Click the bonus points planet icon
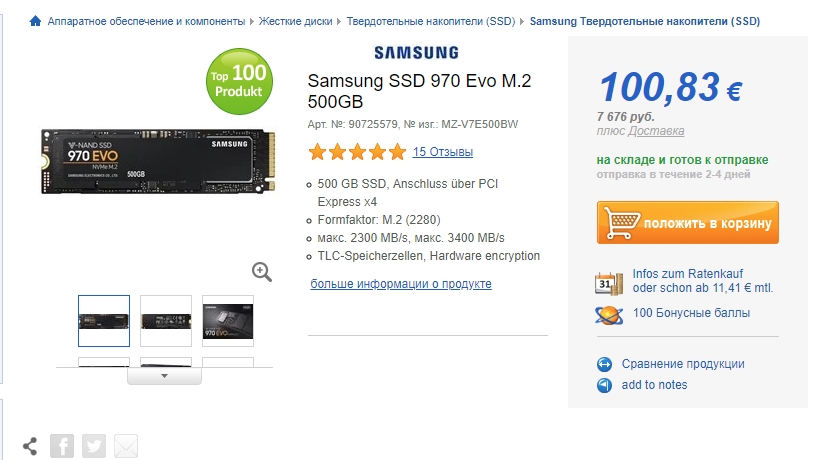The image size is (815, 460). (x=609, y=314)
